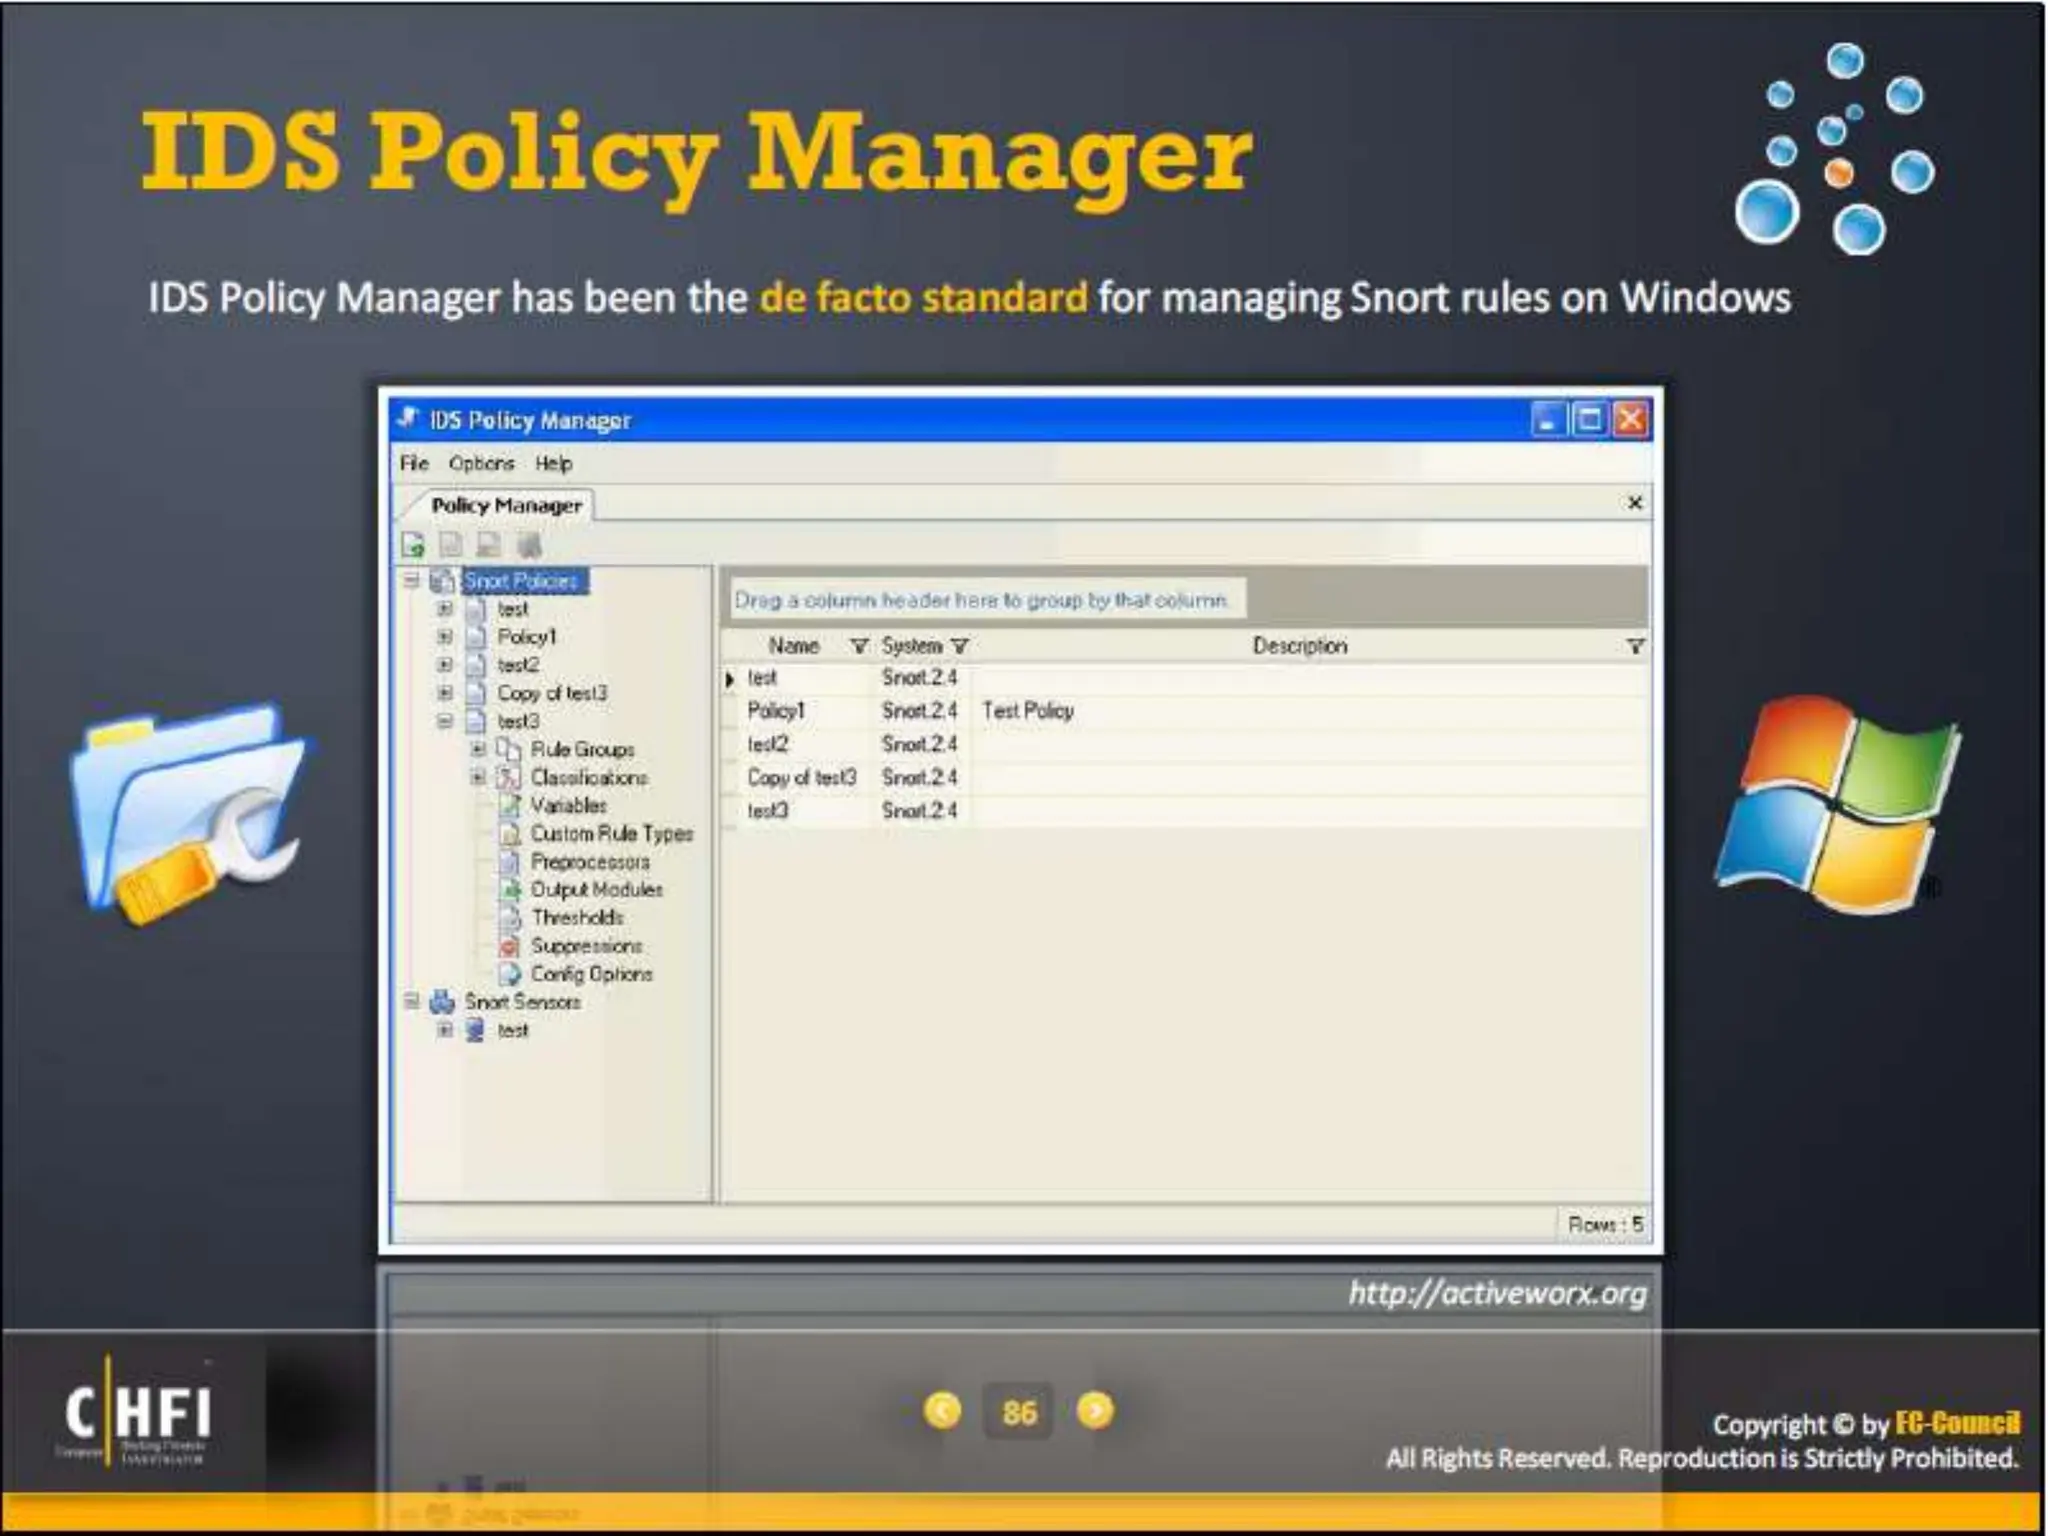Click the Output Modules icon
This screenshot has height=1536, width=2048.
pos(511,890)
